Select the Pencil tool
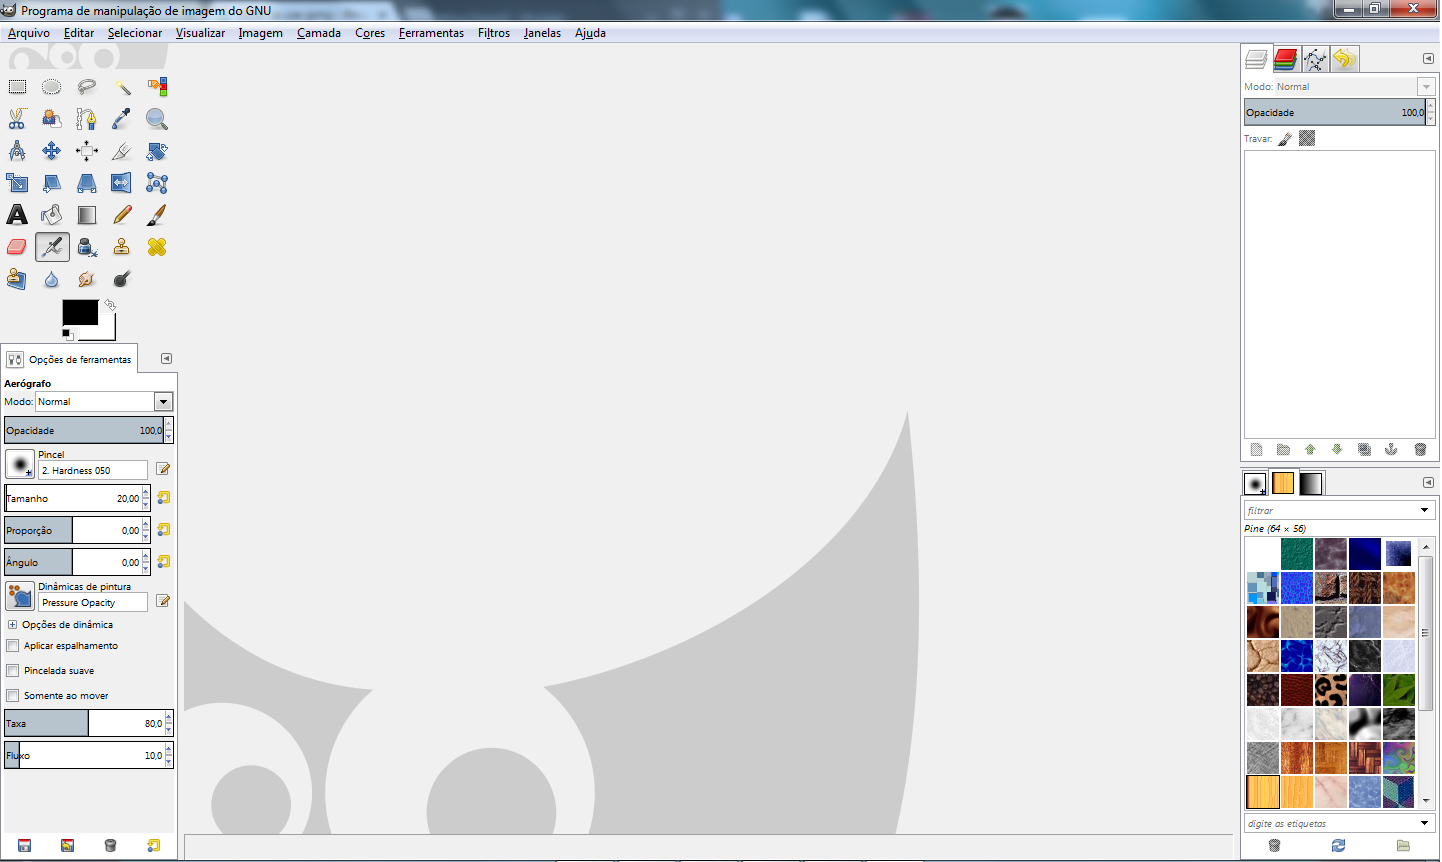This screenshot has height=862, width=1442. [x=122, y=215]
